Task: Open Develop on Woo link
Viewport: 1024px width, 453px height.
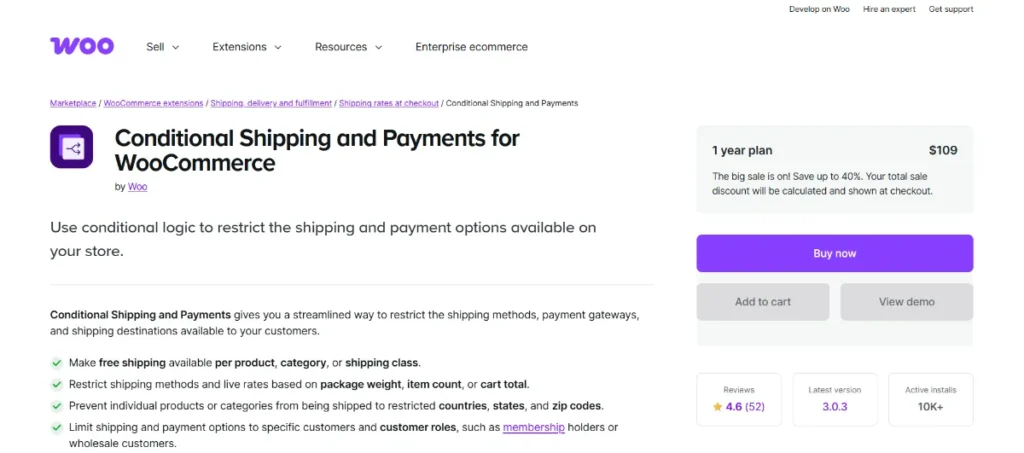Action: [x=819, y=9]
